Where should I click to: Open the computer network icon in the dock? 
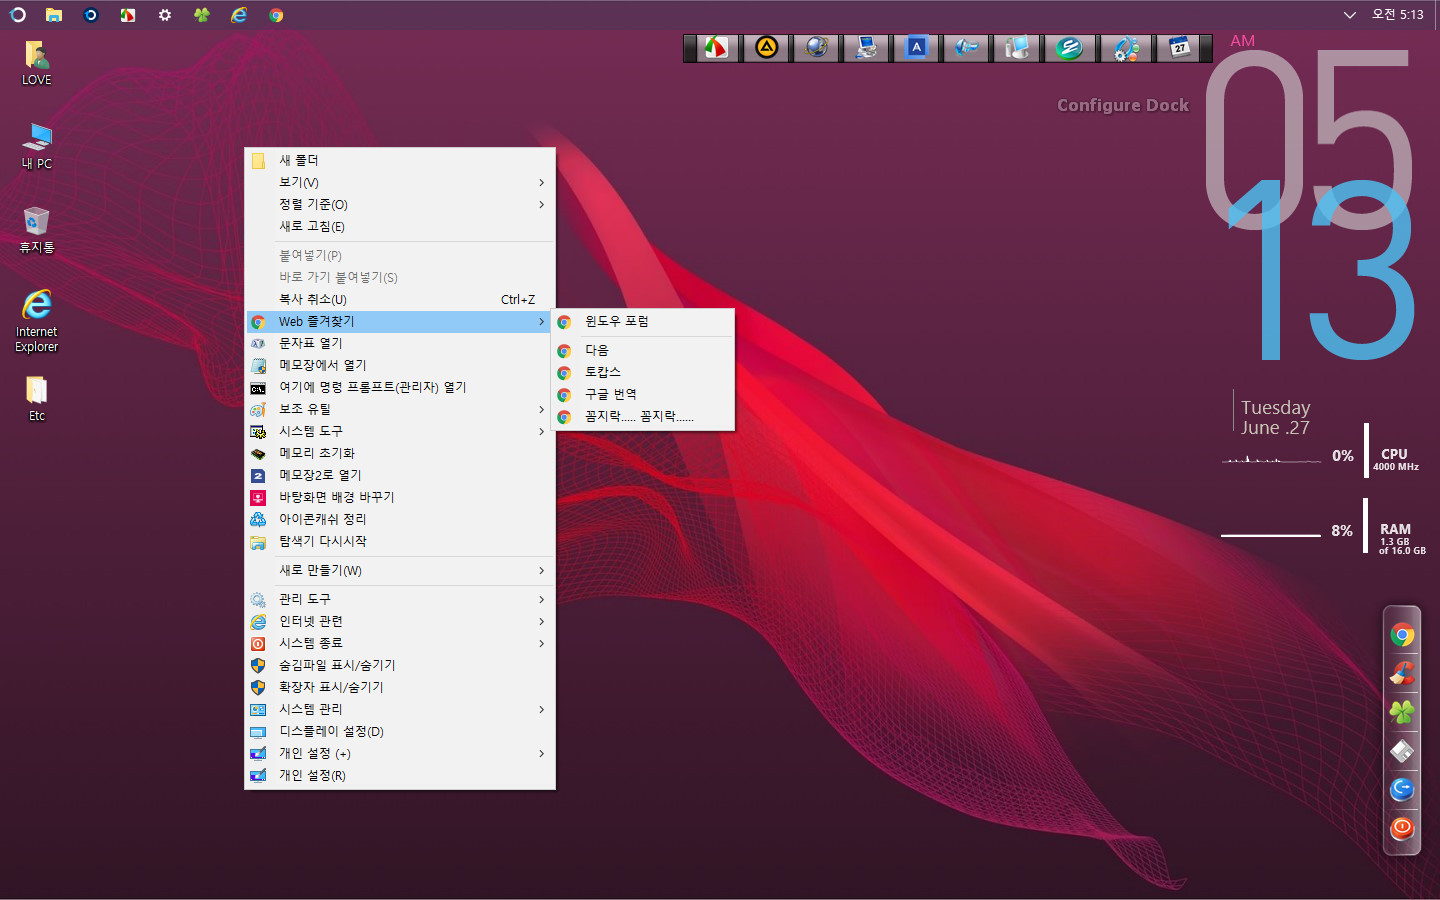click(x=867, y=47)
